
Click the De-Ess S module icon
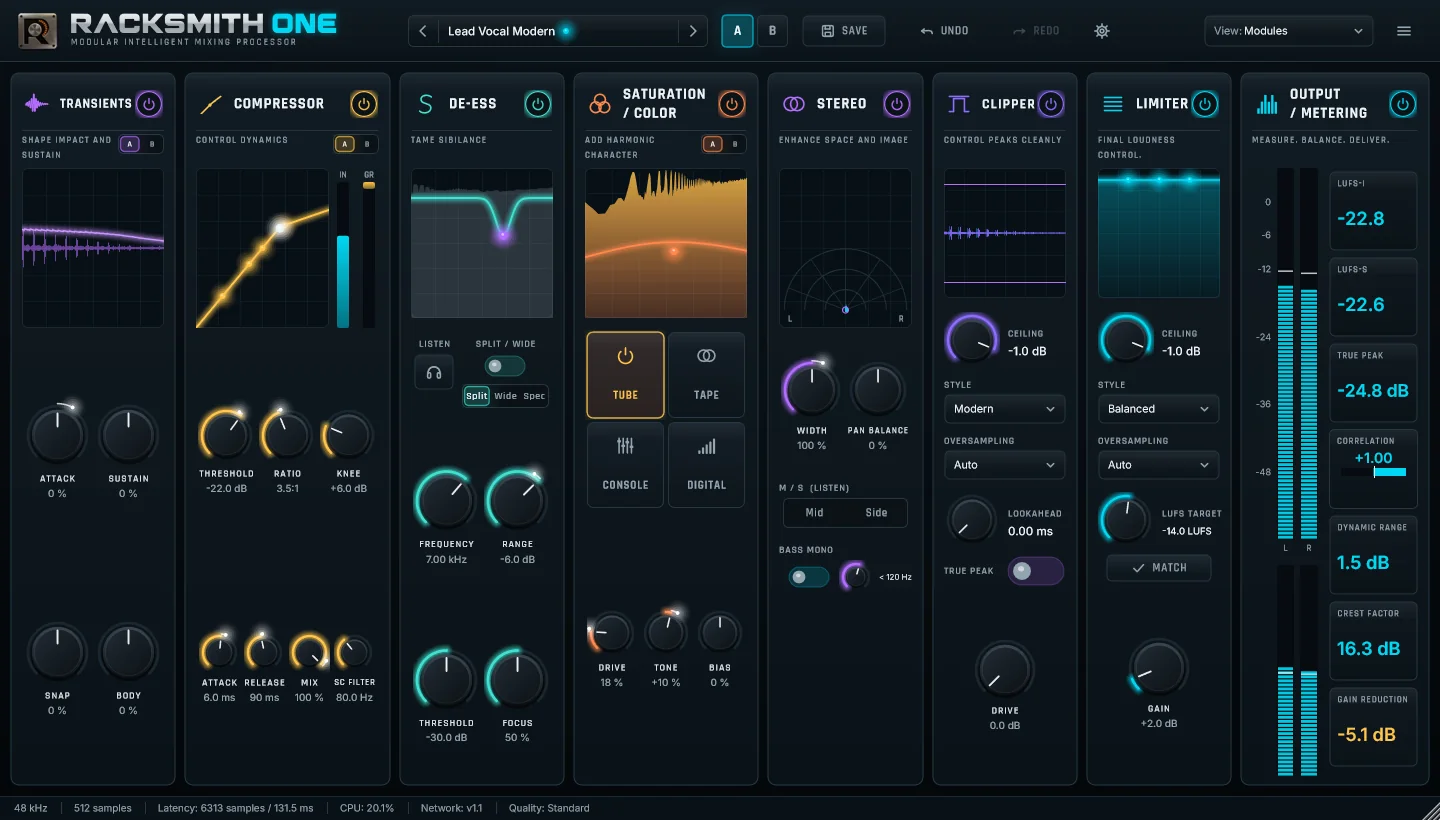(x=425, y=103)
